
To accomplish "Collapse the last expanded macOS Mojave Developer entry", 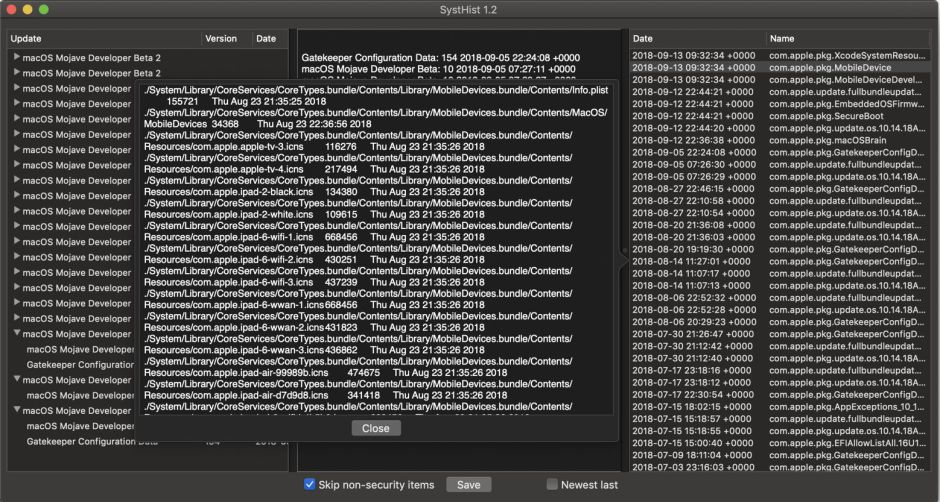I will [x=16, y=410].
